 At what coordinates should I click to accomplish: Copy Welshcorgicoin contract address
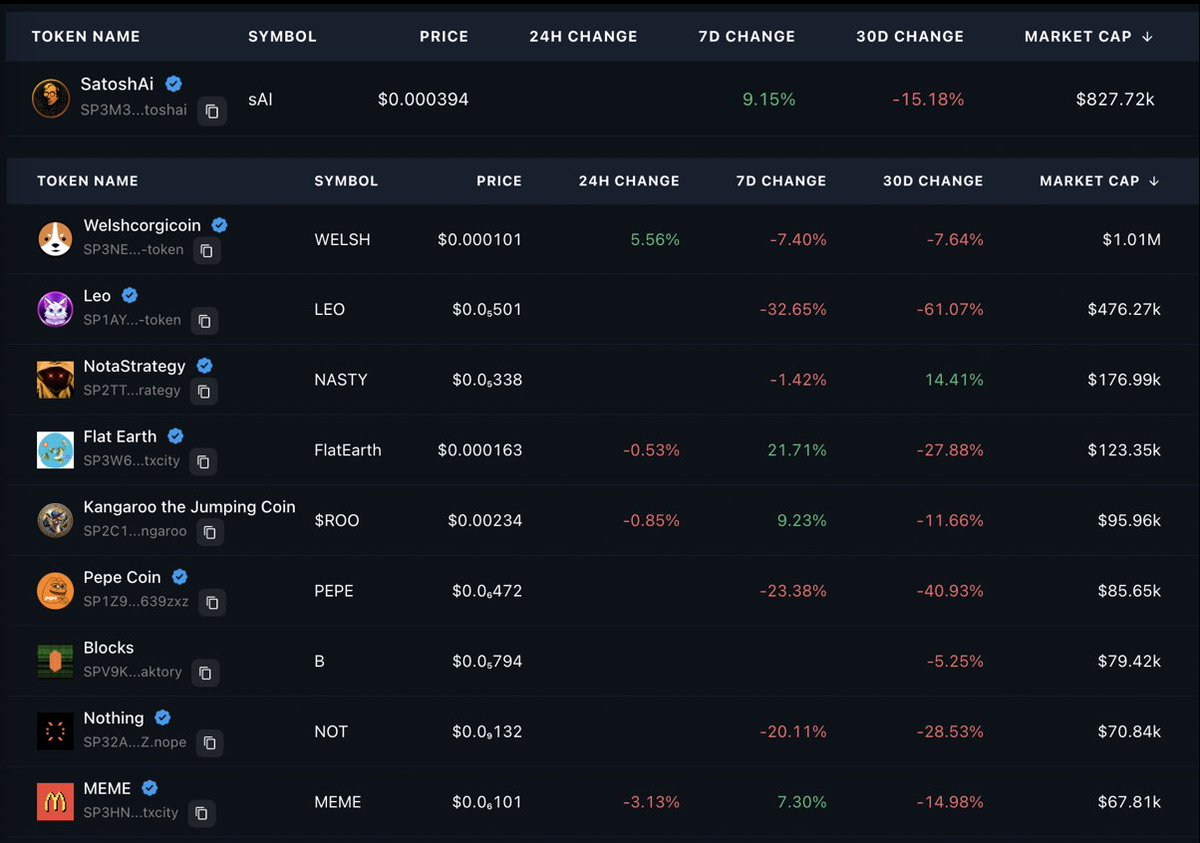207,251
